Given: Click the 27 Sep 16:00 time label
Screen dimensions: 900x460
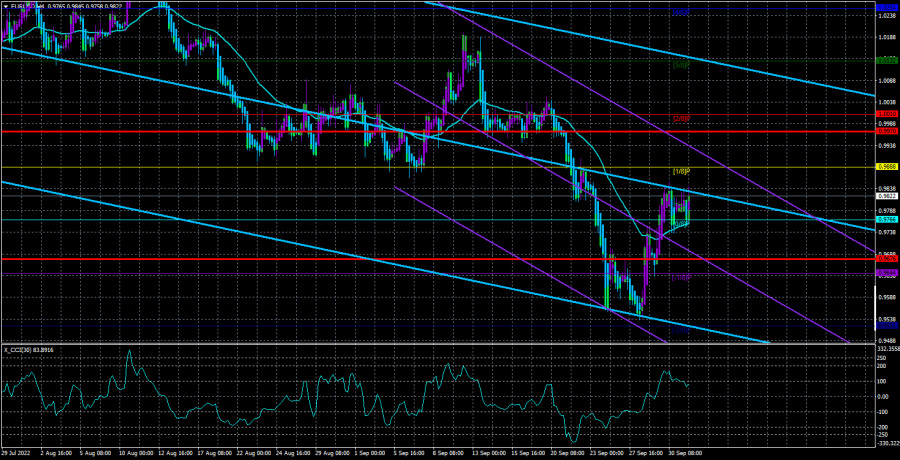Looking at the screenshot, I should (648, 454).
